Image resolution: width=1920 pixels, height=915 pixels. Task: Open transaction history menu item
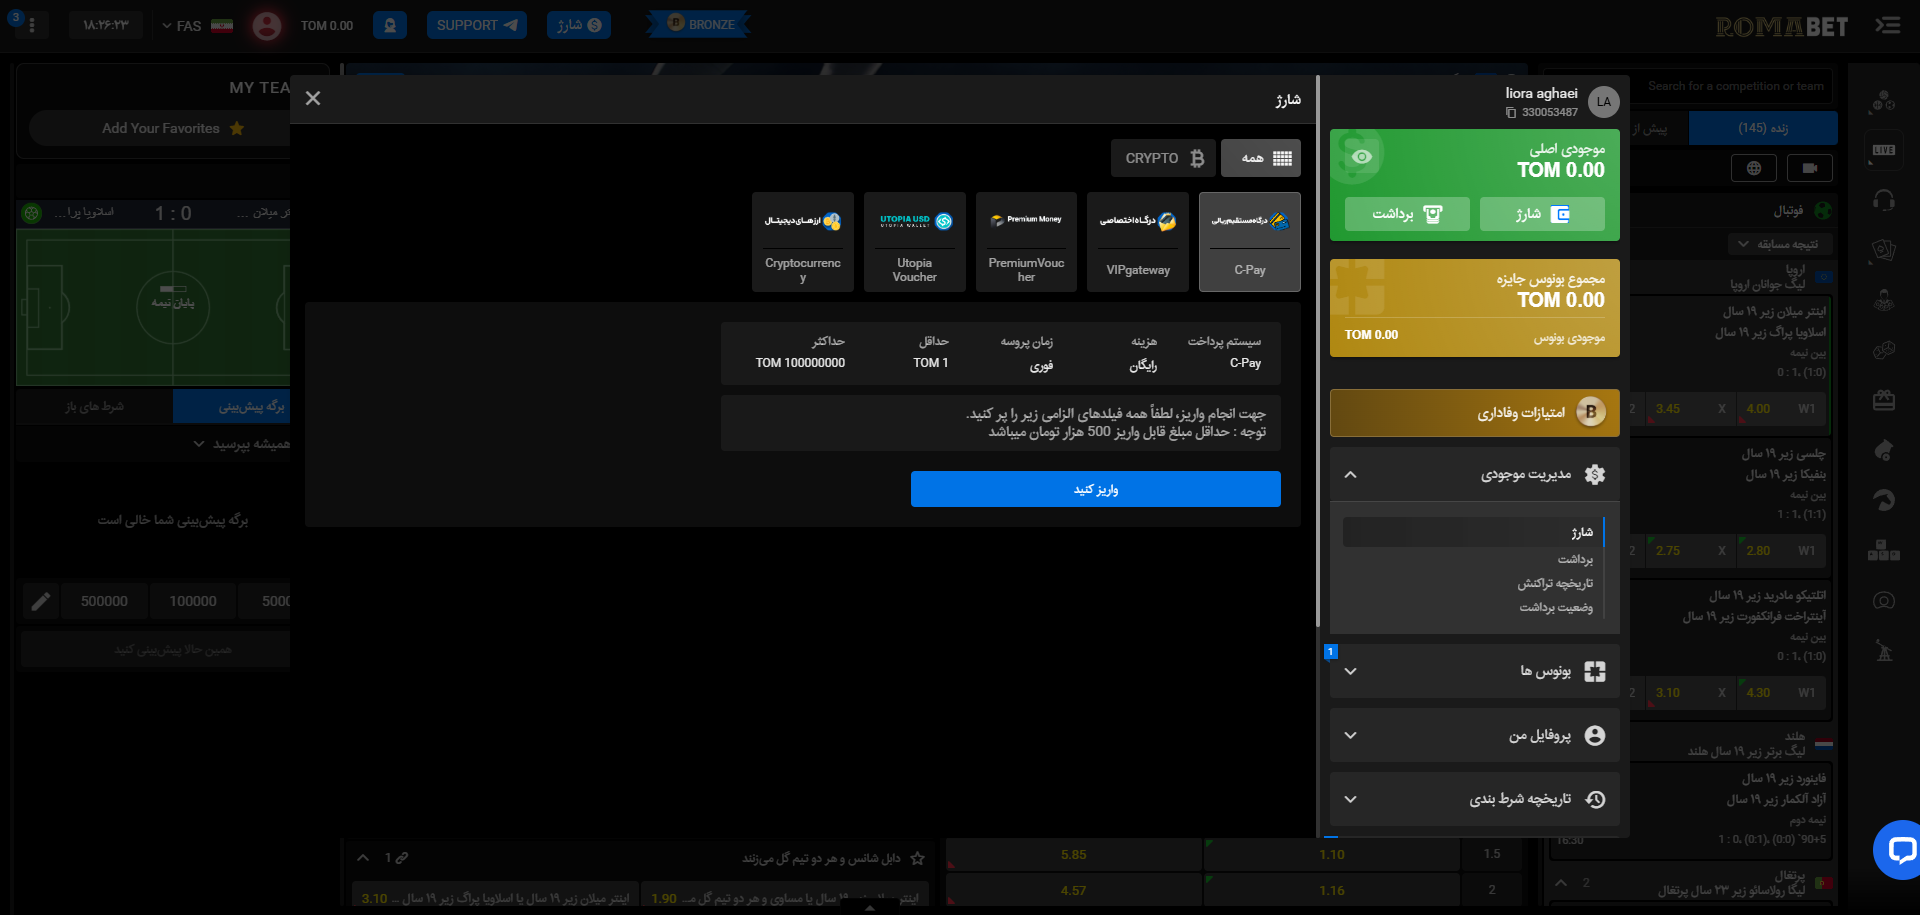click(1554, 583)
